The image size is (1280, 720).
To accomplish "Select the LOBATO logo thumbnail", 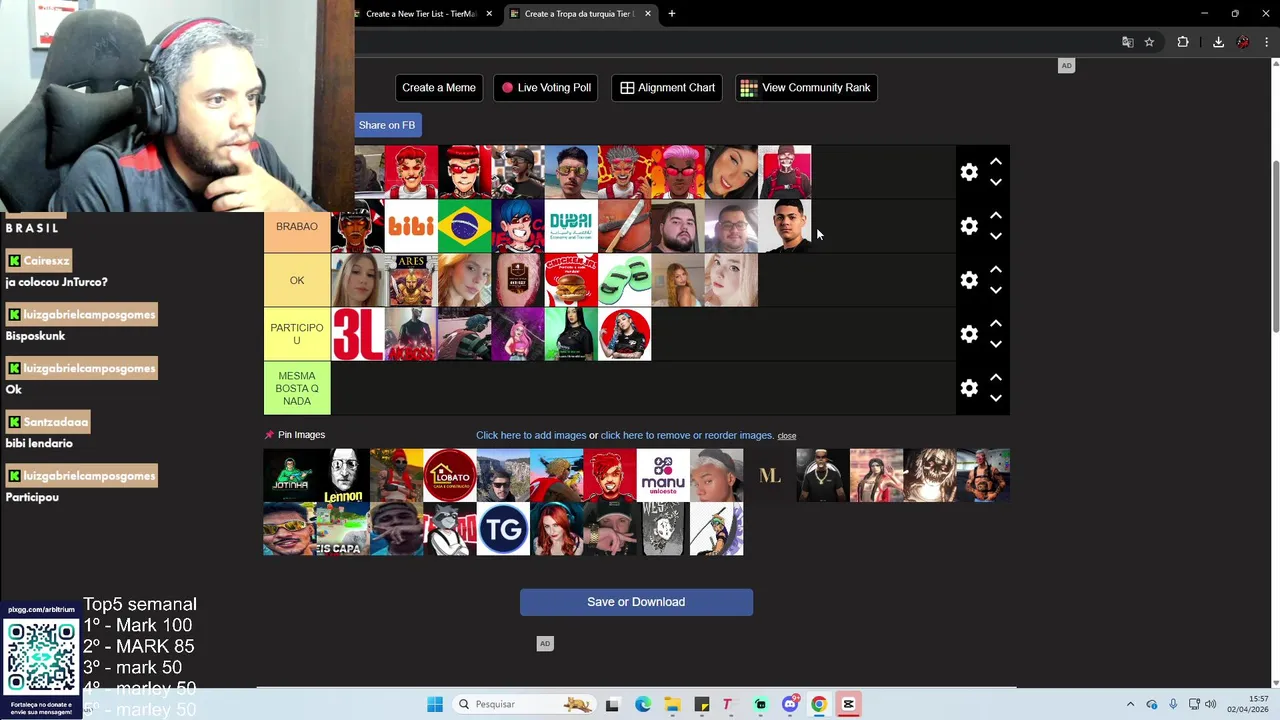I will point(450,475).
